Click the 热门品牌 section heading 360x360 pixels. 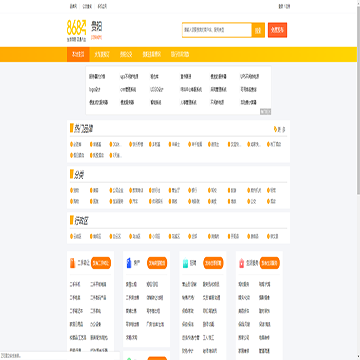pos(83,128)
